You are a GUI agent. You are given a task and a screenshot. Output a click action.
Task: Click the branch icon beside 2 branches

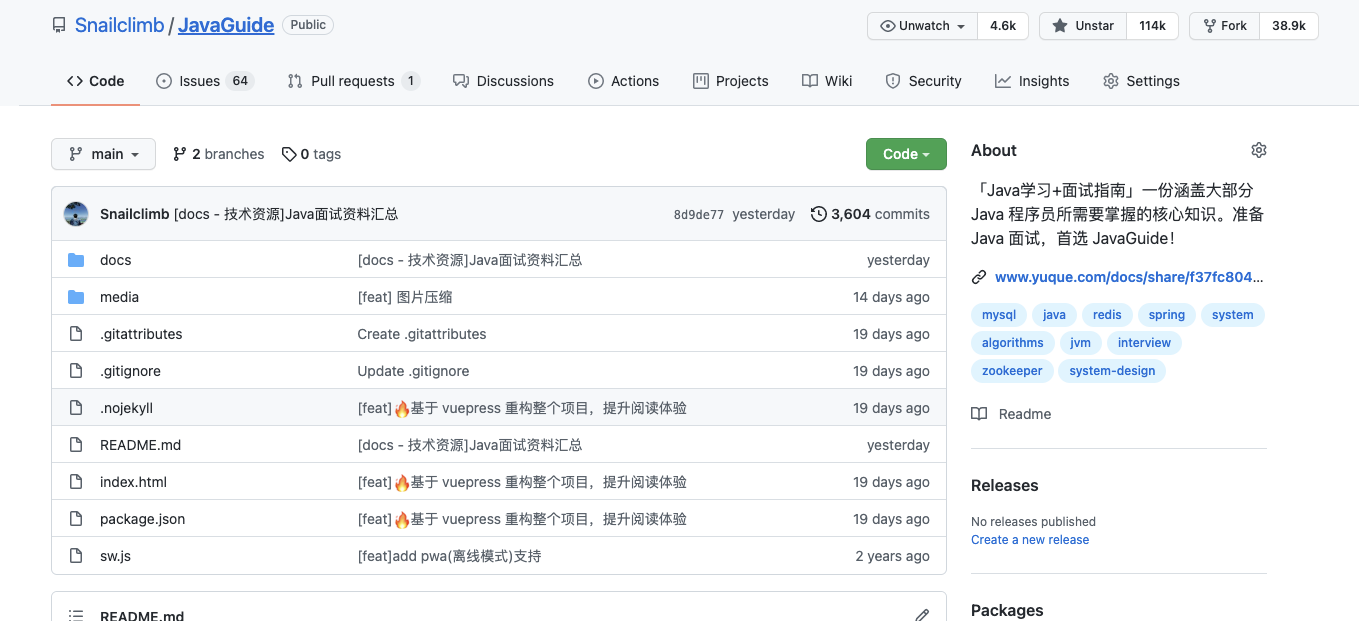(x=179, y=154)
